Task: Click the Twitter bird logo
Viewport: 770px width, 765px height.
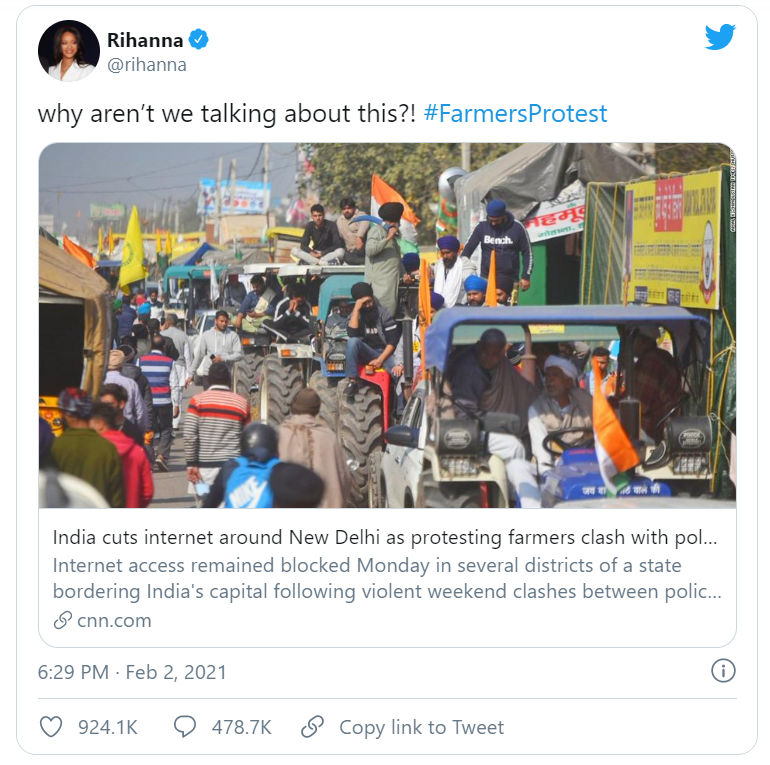Action: (x=720, y=37)
